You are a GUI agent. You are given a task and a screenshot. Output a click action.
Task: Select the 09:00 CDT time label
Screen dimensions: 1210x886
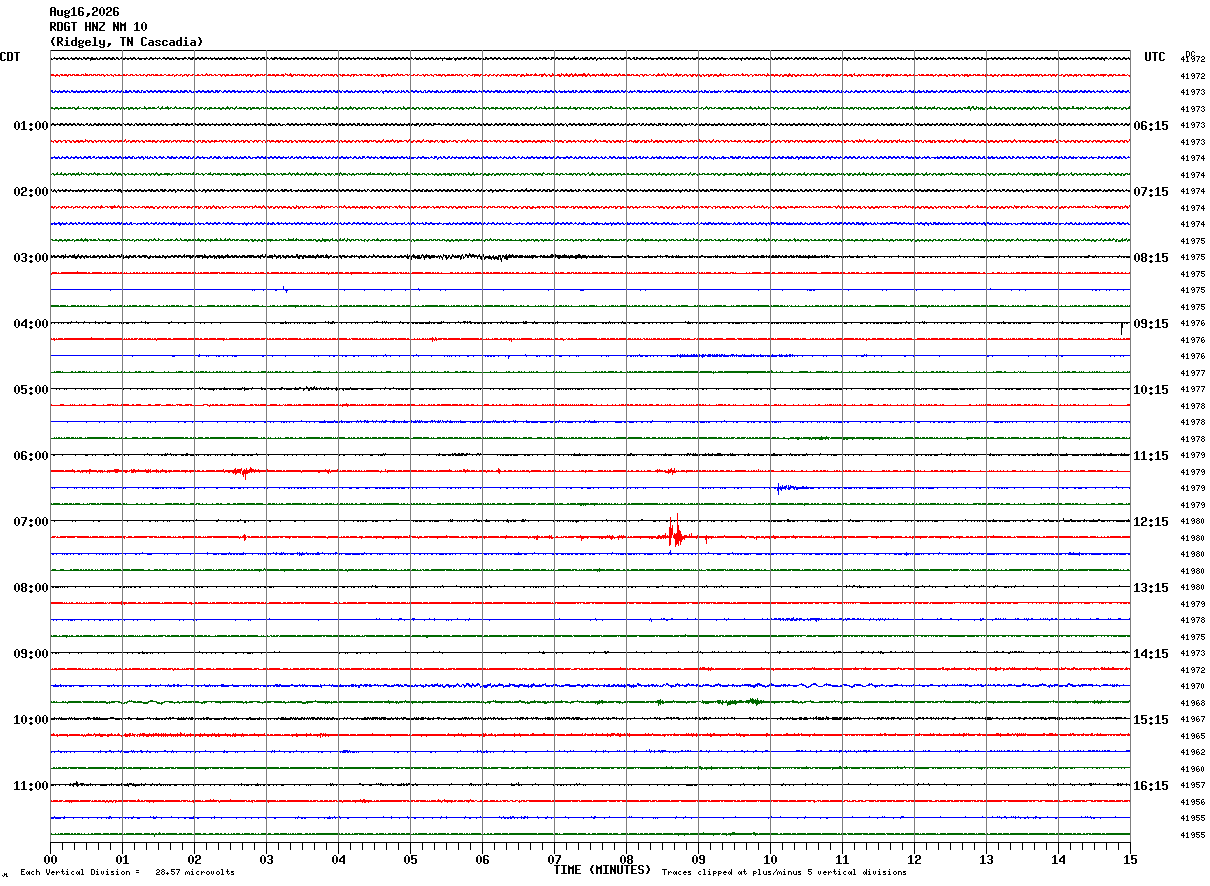[31, 654]
